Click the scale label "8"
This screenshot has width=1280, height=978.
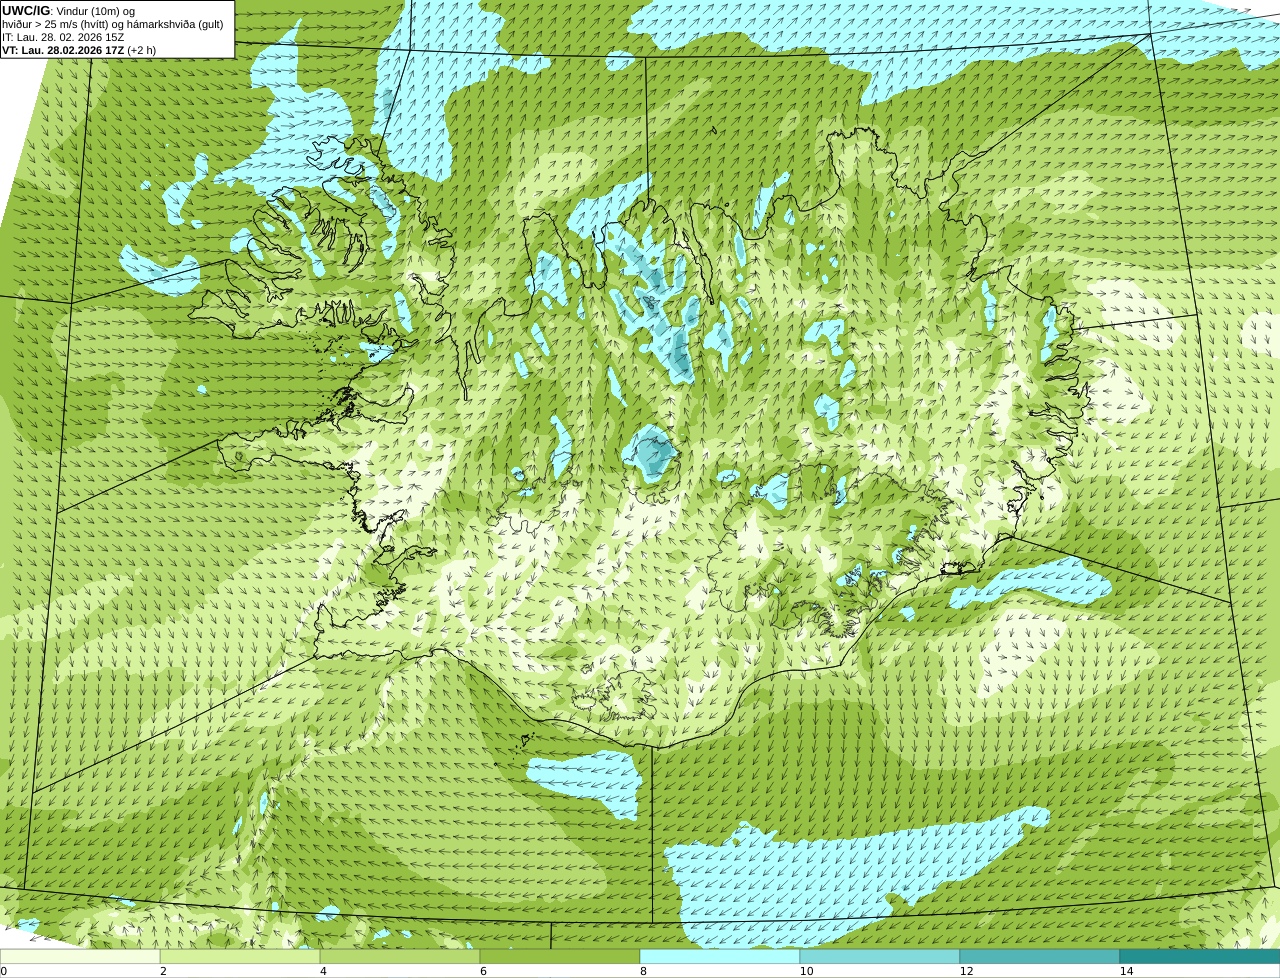tap(643, 971)
